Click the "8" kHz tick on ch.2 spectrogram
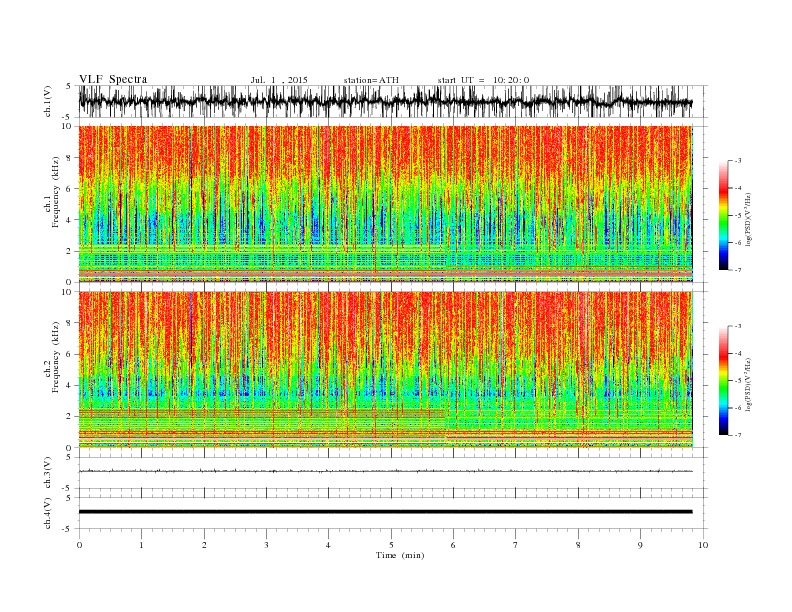Image resolution: width=792 pixels, height=612 pixels. coord(70,323)
